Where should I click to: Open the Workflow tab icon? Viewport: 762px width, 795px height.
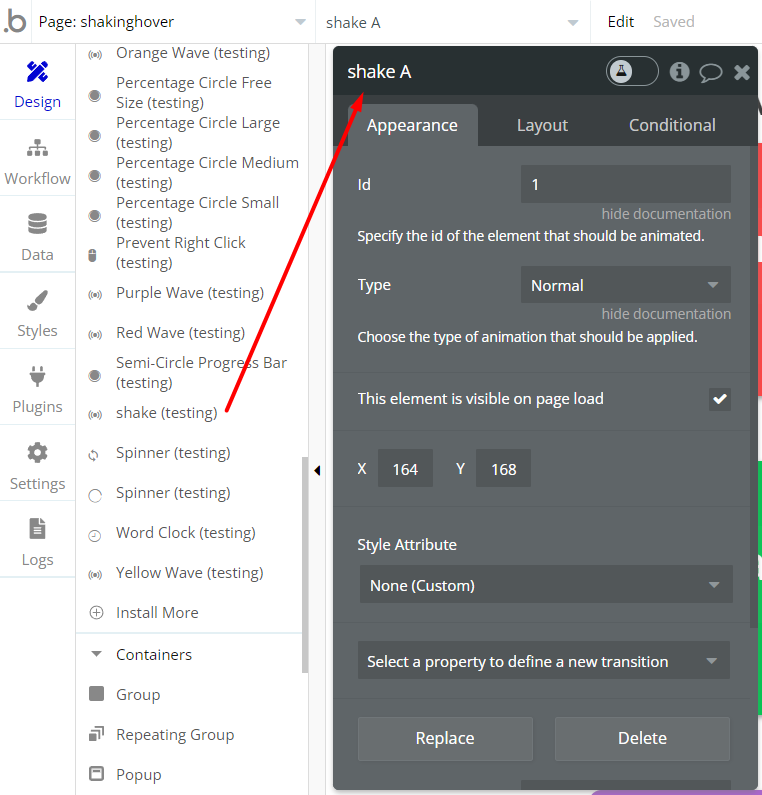(38, 148)
